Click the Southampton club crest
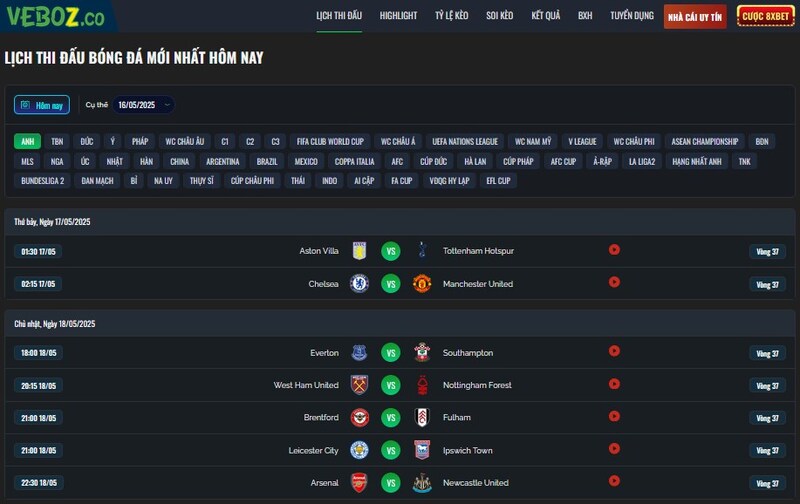 pos(422,352)
